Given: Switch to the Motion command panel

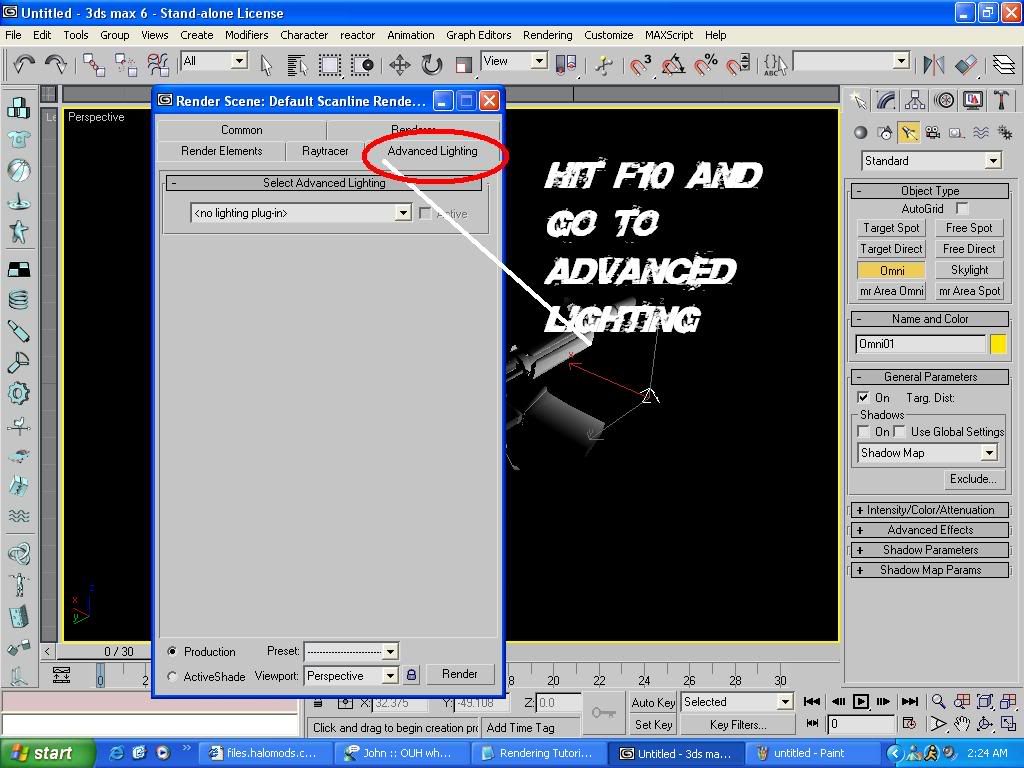Looking at the screenshot, I should pyautogui.click(x=944, y=100).
